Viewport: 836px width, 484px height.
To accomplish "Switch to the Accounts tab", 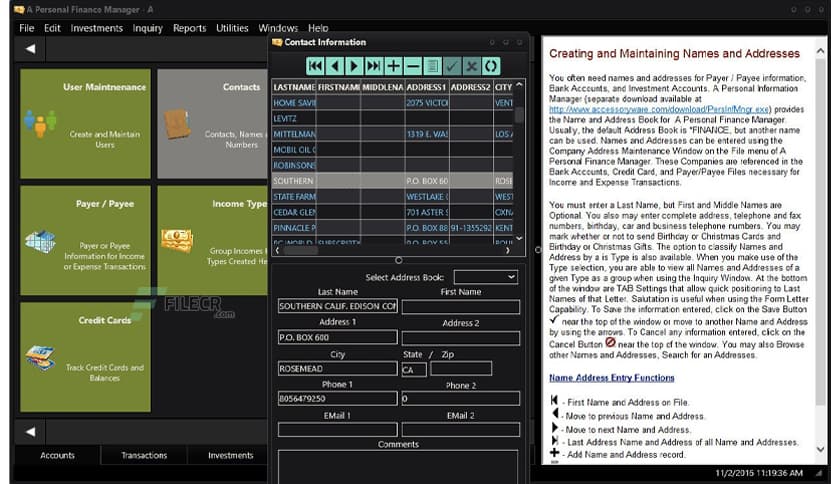I will [58, 455].
